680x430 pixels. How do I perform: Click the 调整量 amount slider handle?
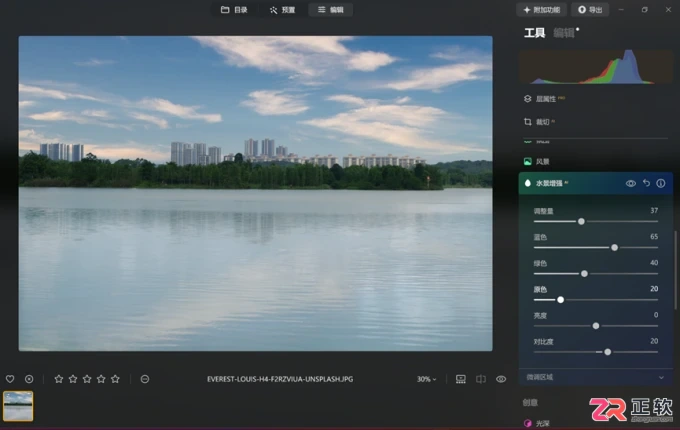pyautogui.click(x=581, y=222)
